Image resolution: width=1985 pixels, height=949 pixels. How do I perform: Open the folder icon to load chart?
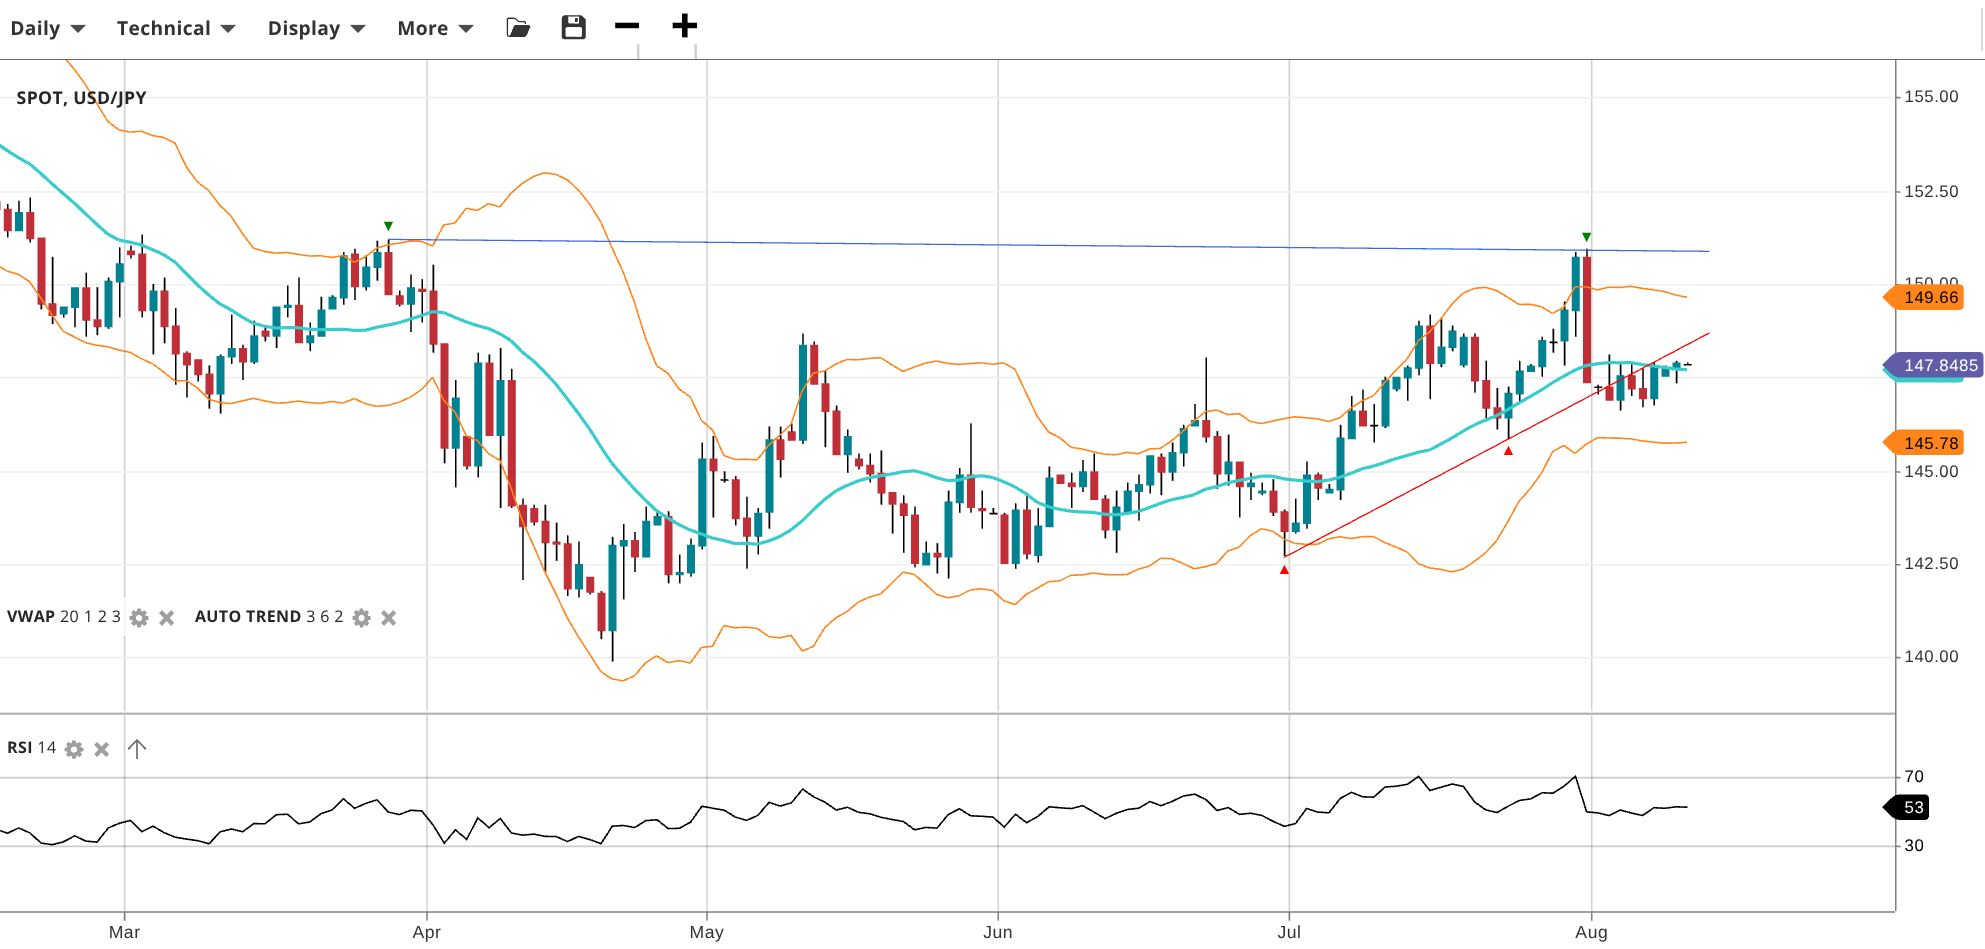518,27
